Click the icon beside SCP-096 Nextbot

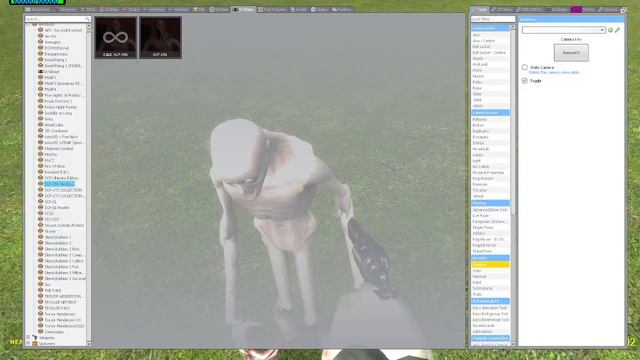40,184
